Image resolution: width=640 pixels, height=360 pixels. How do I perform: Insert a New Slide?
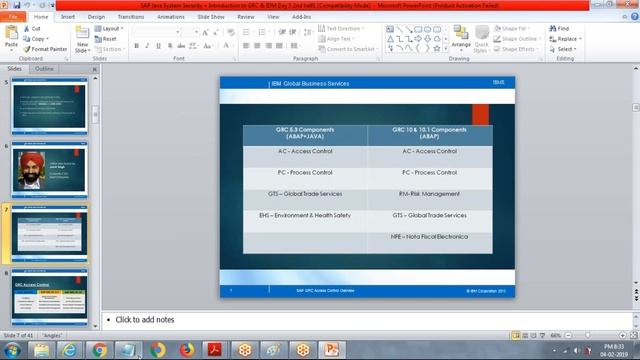pyautogui.click(x=82, y=40)
